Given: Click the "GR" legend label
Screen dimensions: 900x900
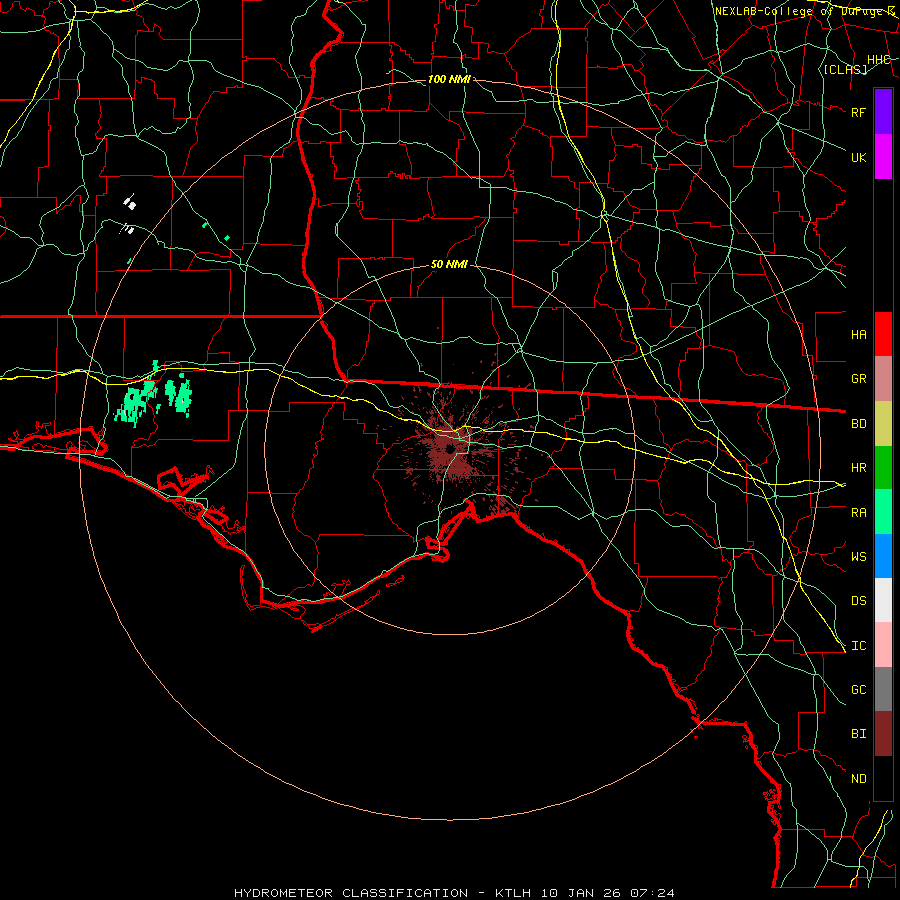Looking at the screenshot, I should pos(859,379).
